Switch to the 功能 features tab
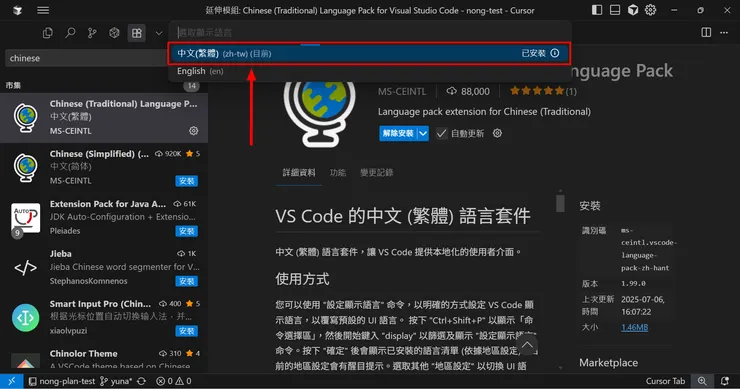Image resolution: width=740 pixels, height=389 pixels. (x=338, y=172)
